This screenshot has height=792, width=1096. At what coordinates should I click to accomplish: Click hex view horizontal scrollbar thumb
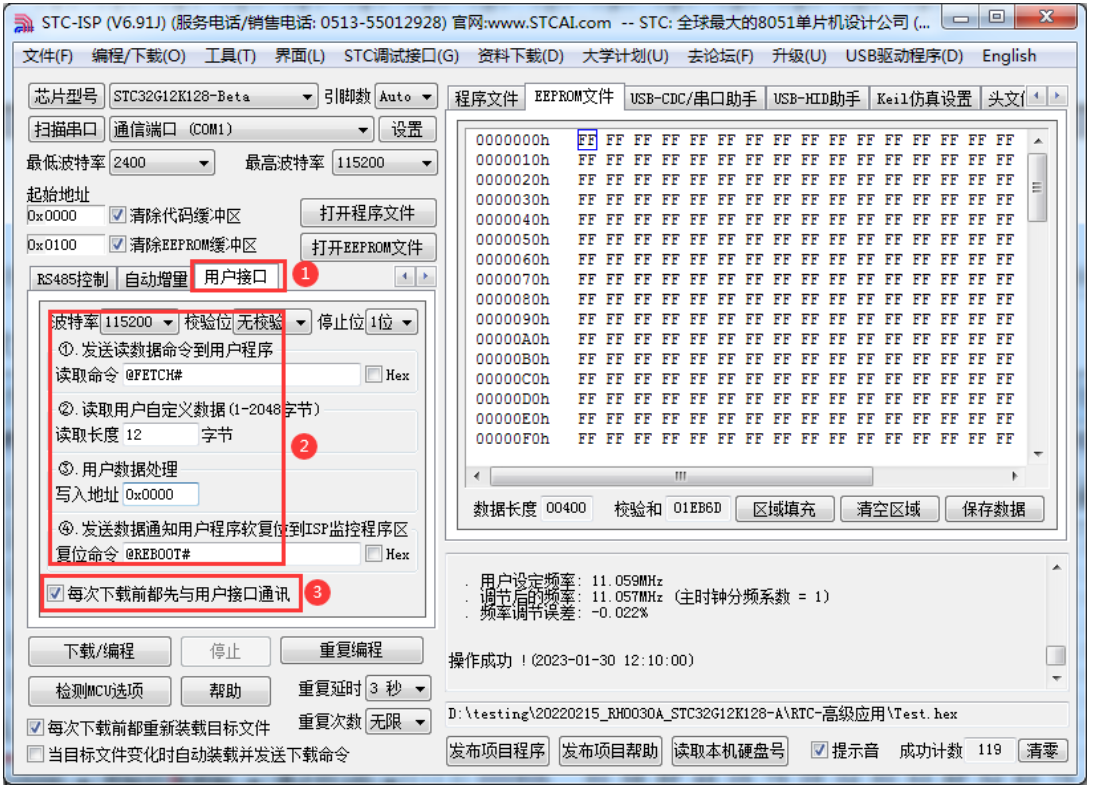(x=682, y=476)
